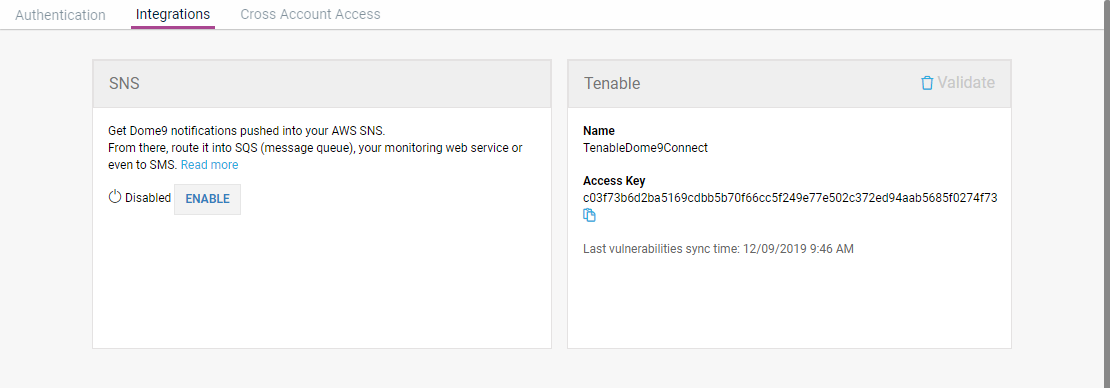The image size is (1110, 388).
Task: Click the Tenable access key string
Action: (790, 198)
